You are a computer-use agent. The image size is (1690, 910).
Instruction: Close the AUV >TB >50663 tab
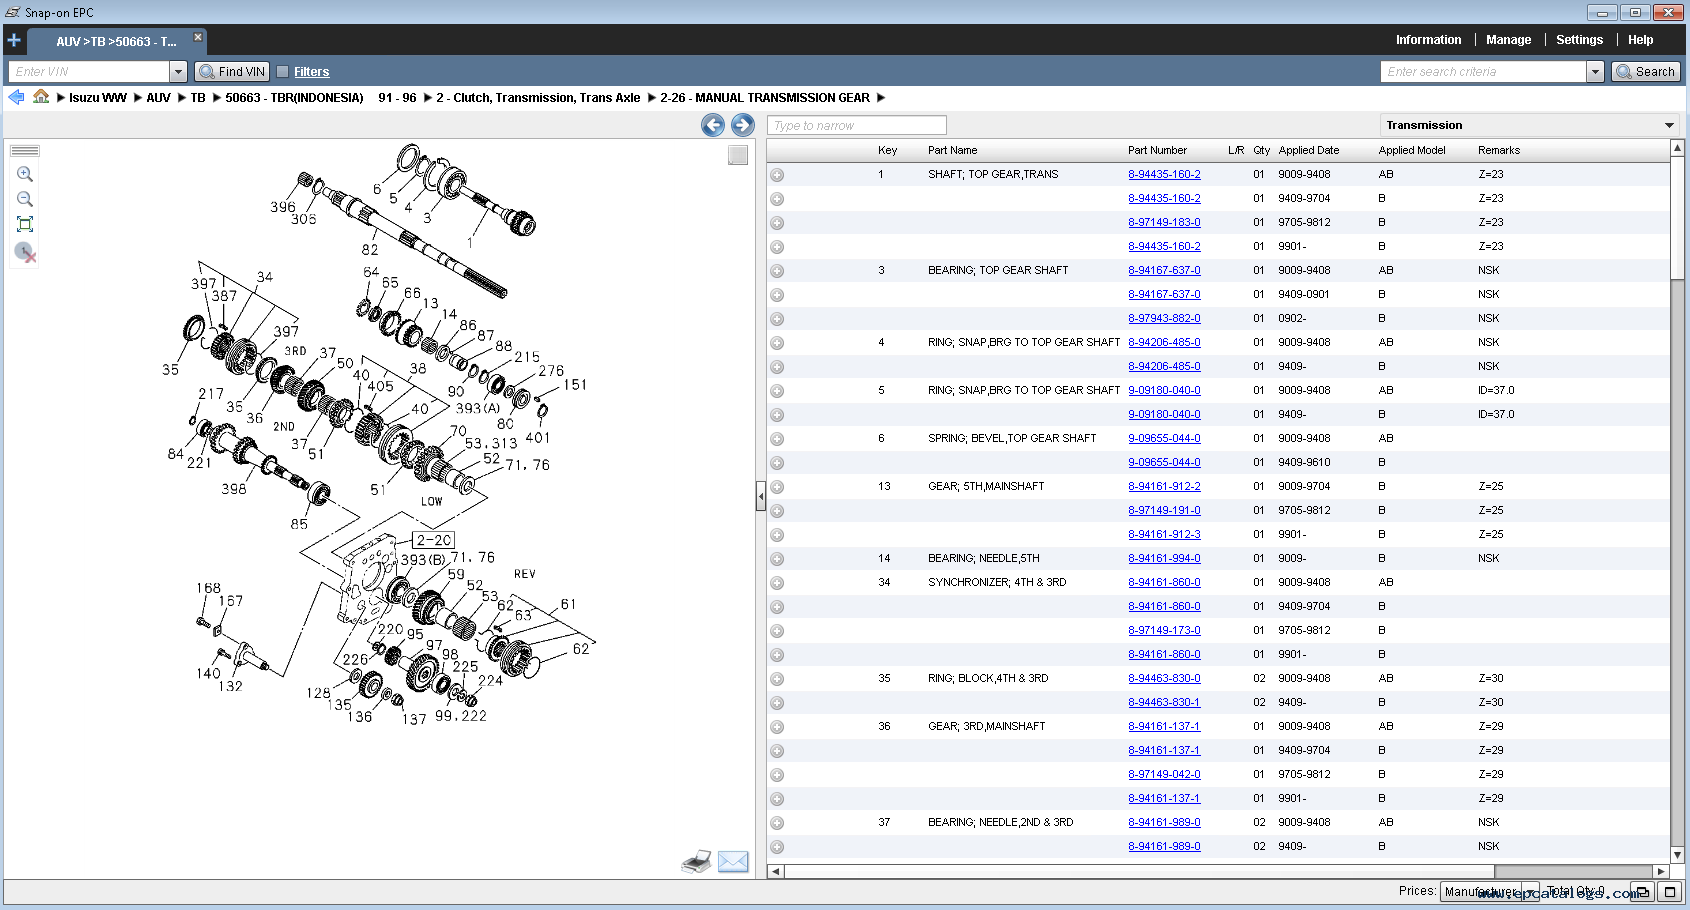(198, 37)
